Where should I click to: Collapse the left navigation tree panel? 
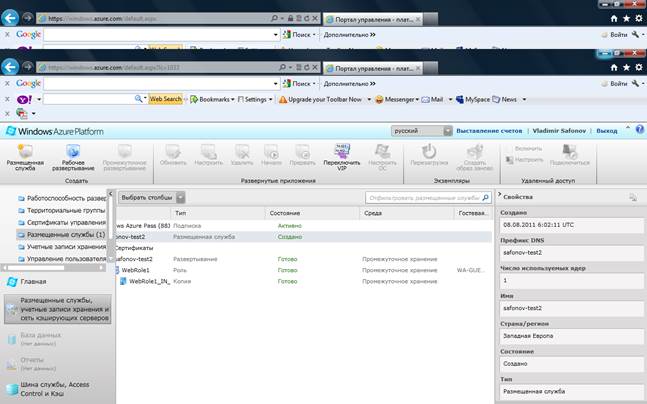110,194
